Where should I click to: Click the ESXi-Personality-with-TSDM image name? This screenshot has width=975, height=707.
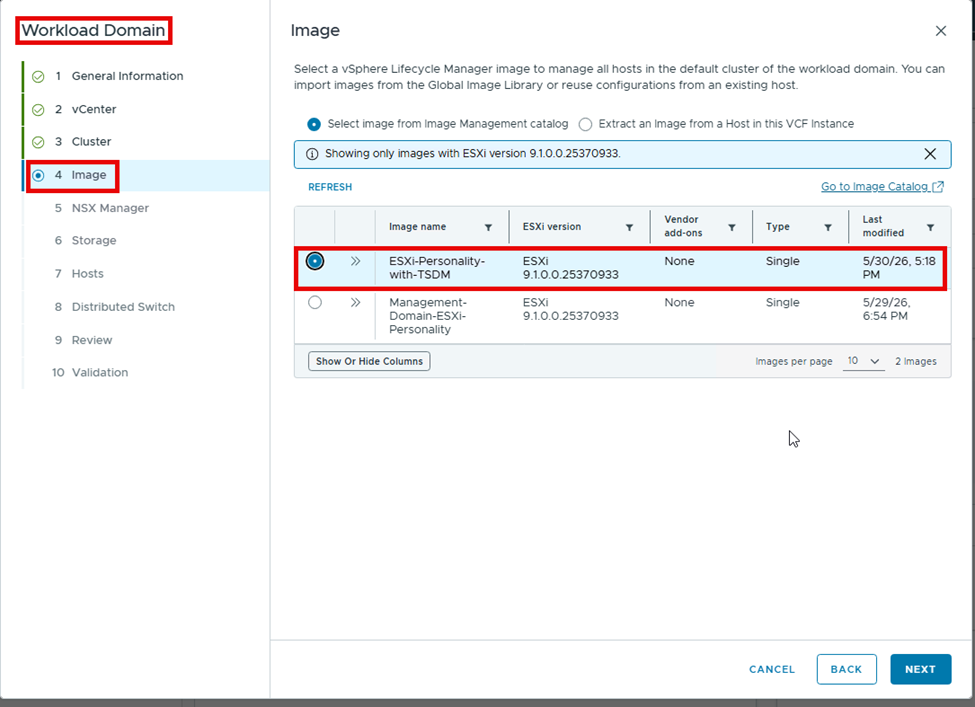pyautogui.click(x=437, y=268)
